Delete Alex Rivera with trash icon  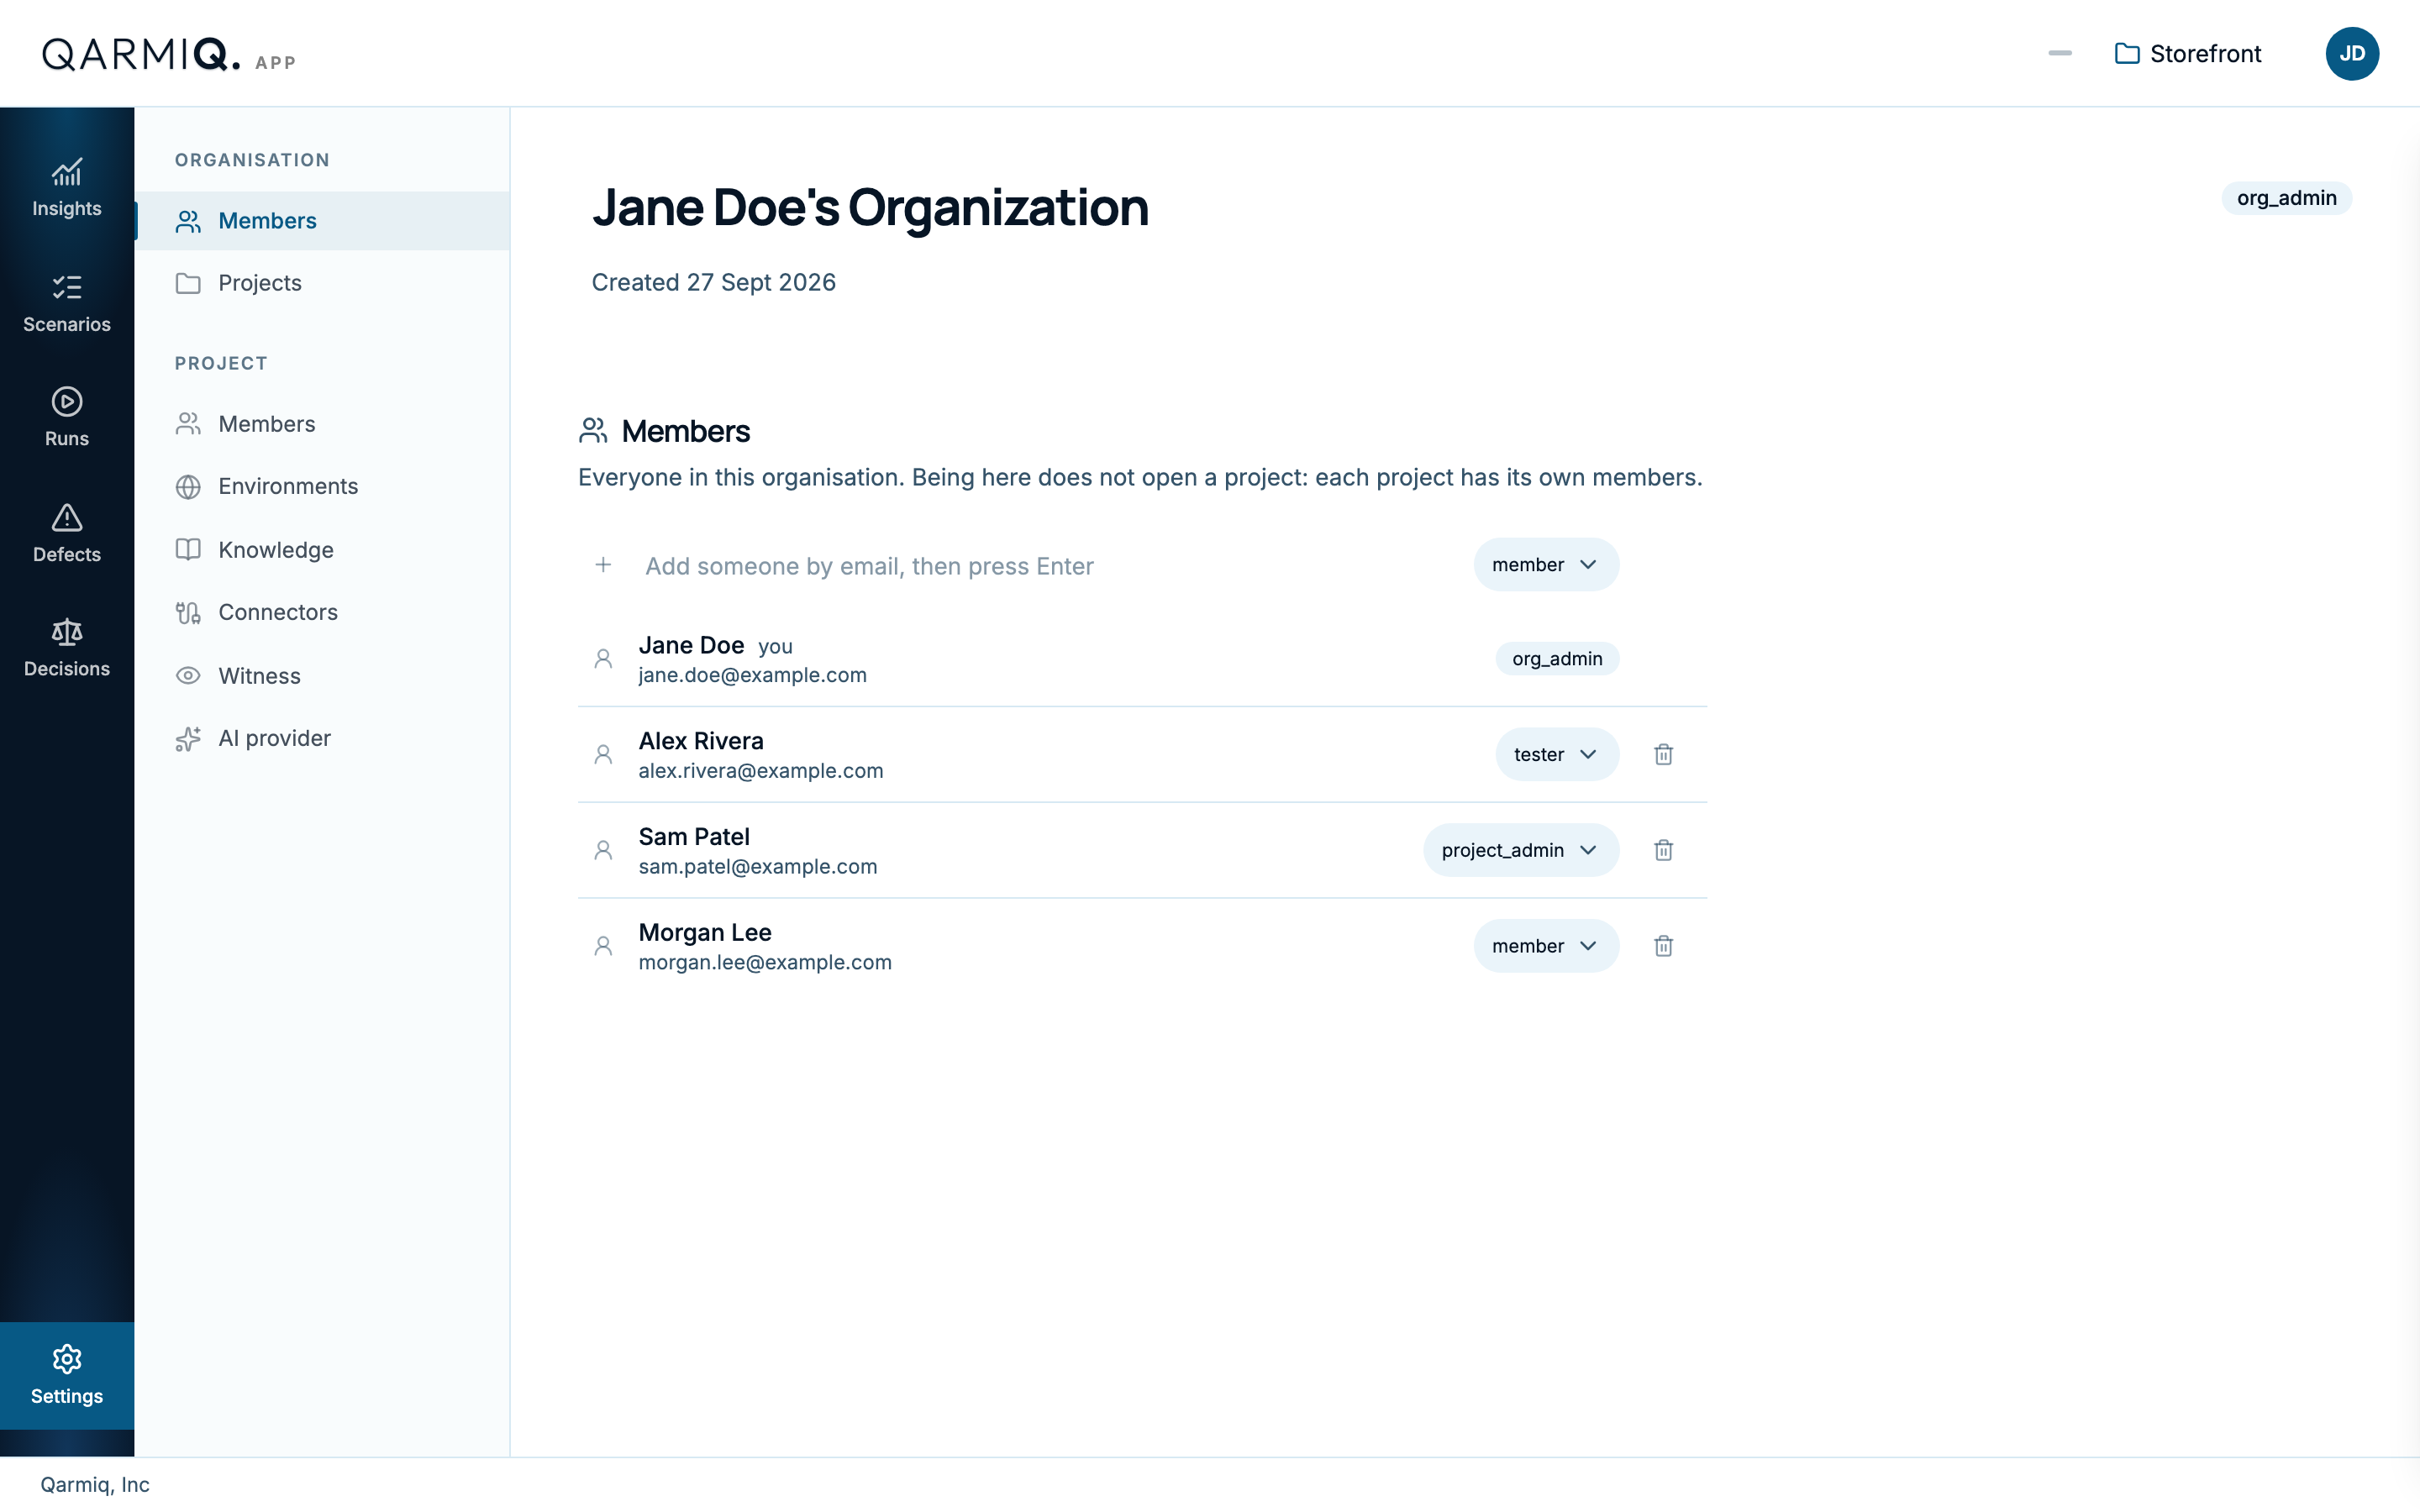coord(1663,754)
